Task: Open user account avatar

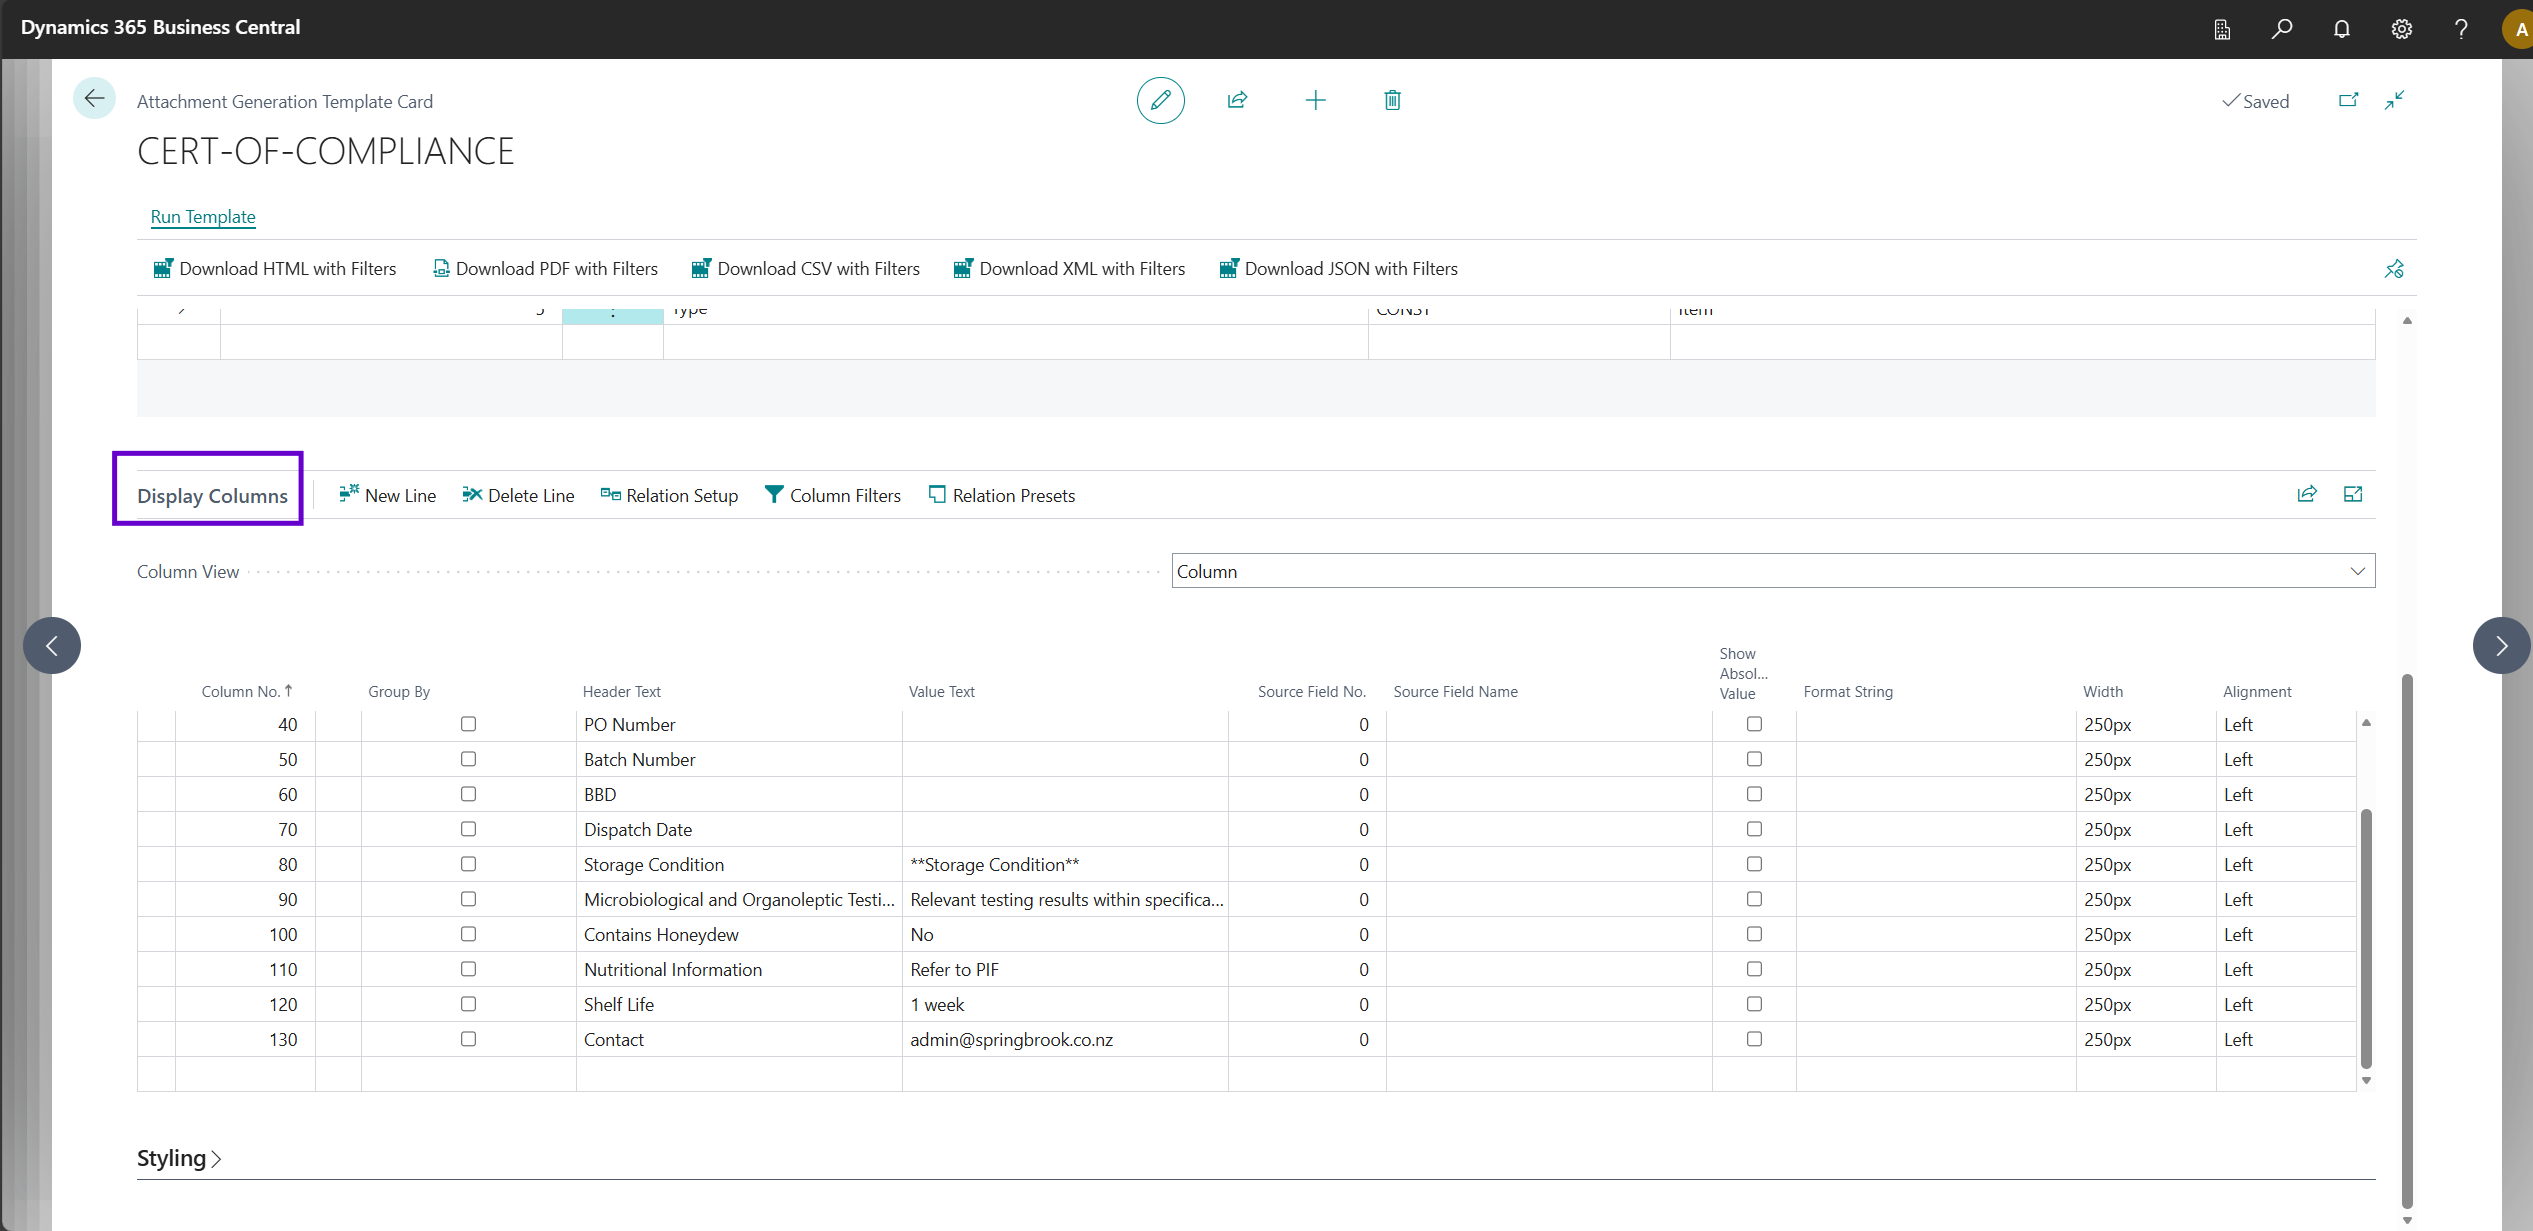Action: [2518, 29]
